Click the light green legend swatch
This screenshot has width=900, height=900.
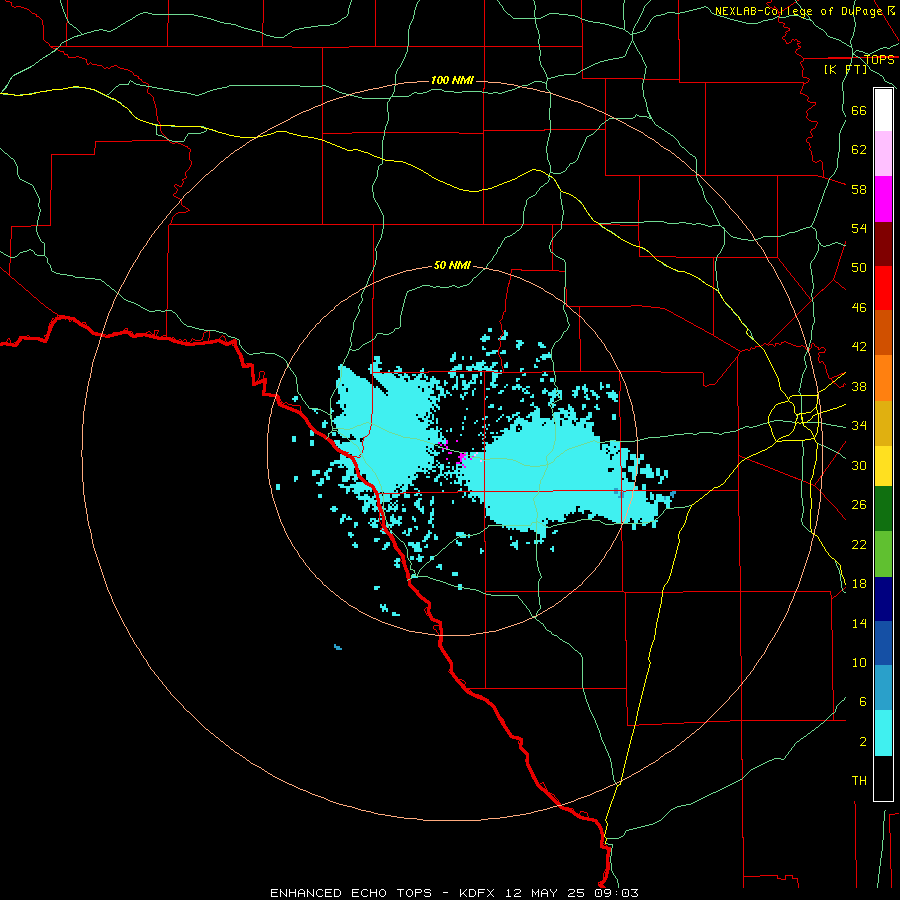(883, 554)
